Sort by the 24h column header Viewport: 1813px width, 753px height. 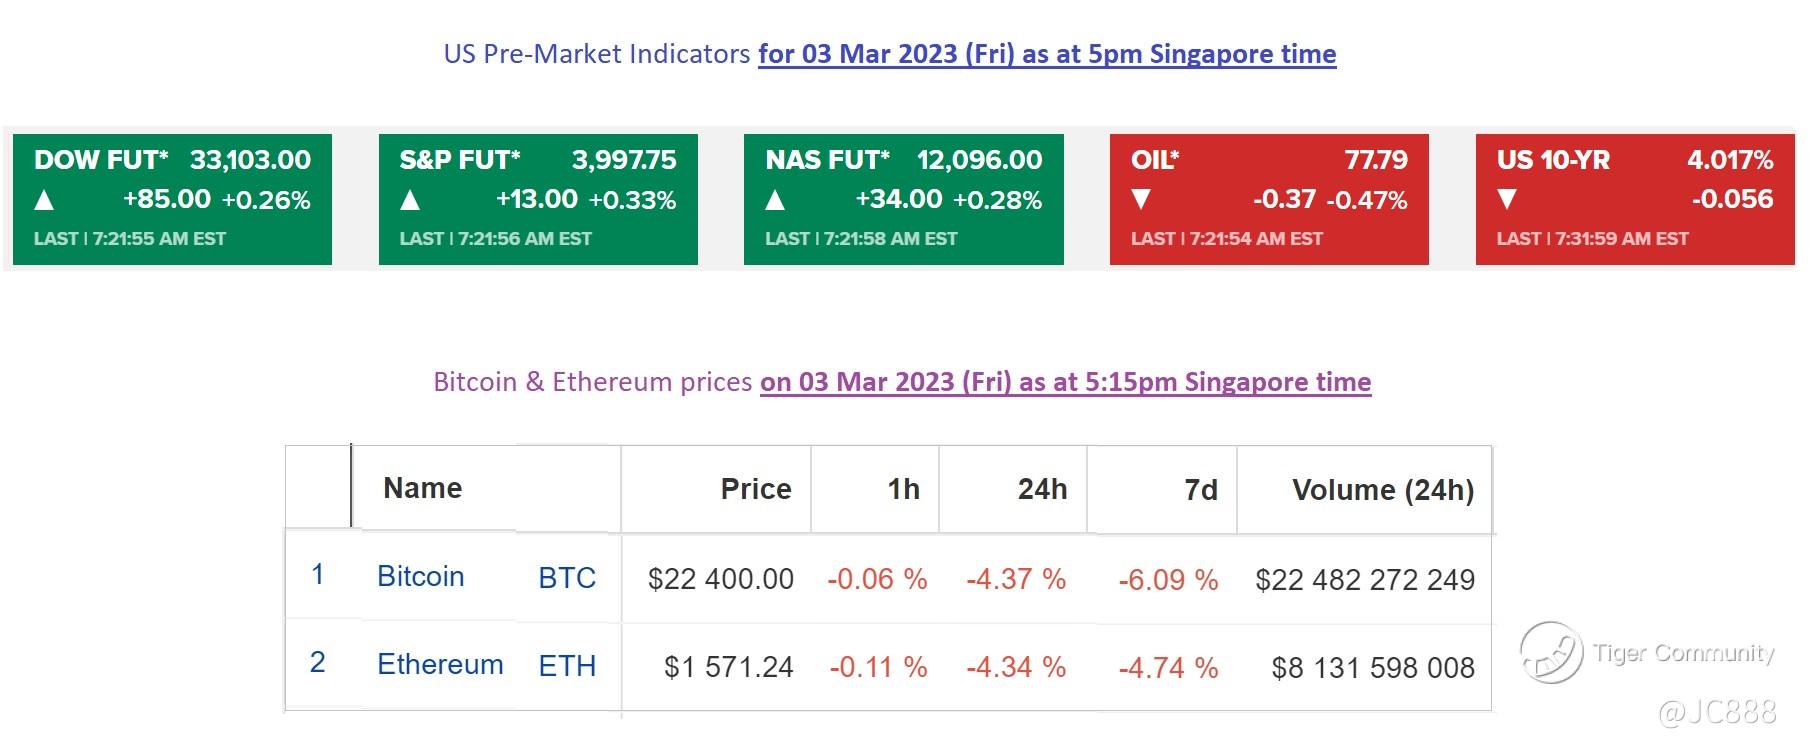tap(1042, 489)
